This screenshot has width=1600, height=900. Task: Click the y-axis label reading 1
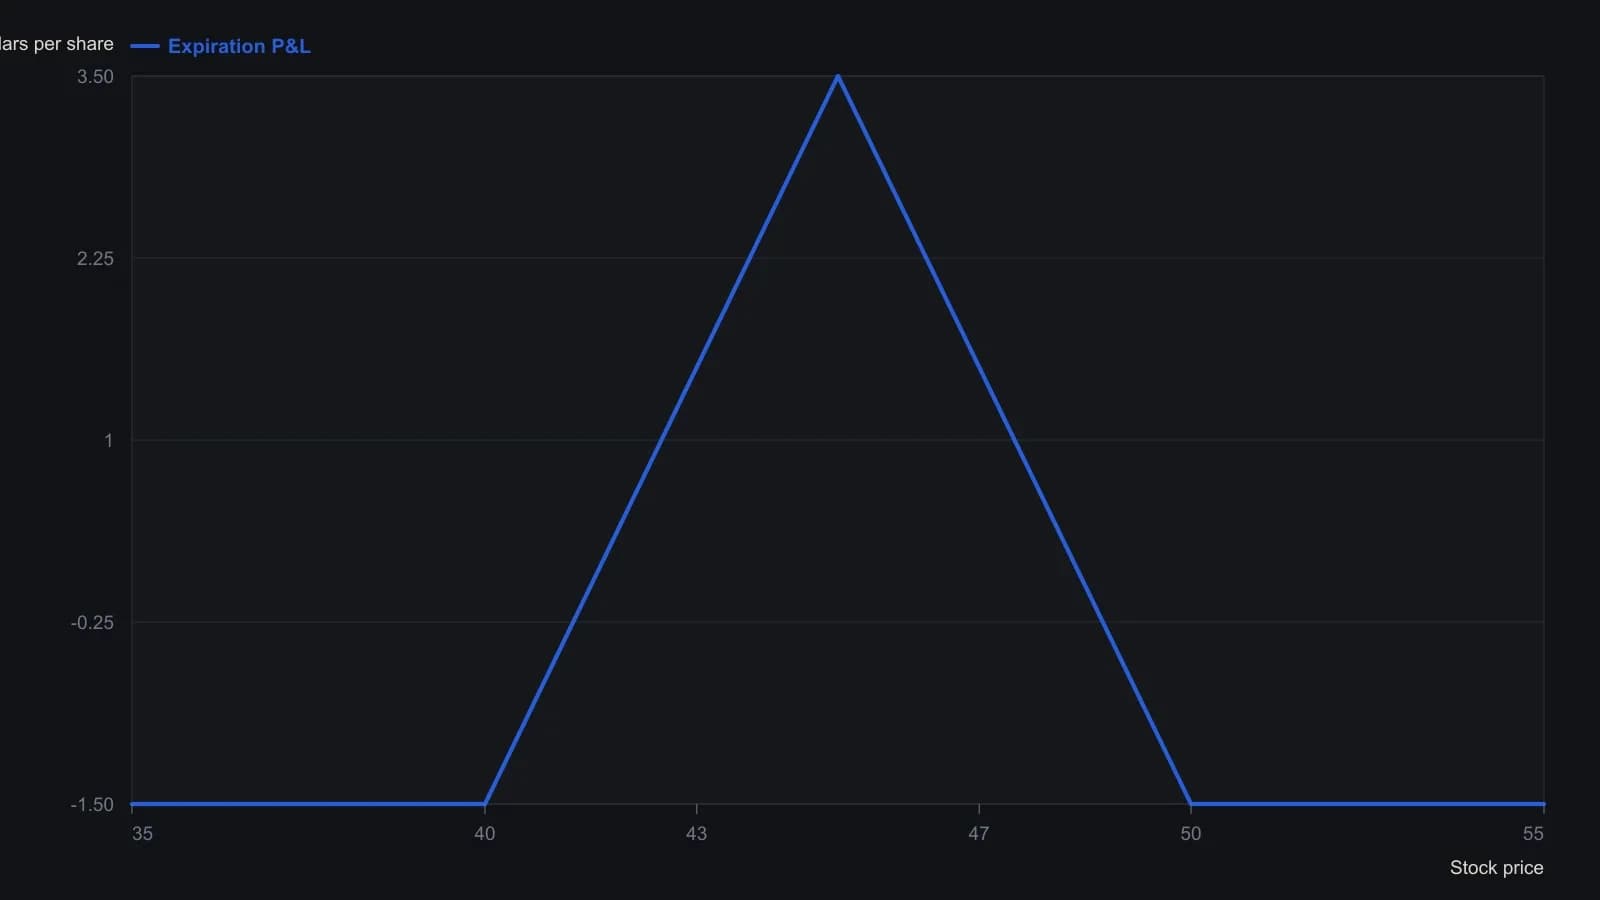coord(109,441)
